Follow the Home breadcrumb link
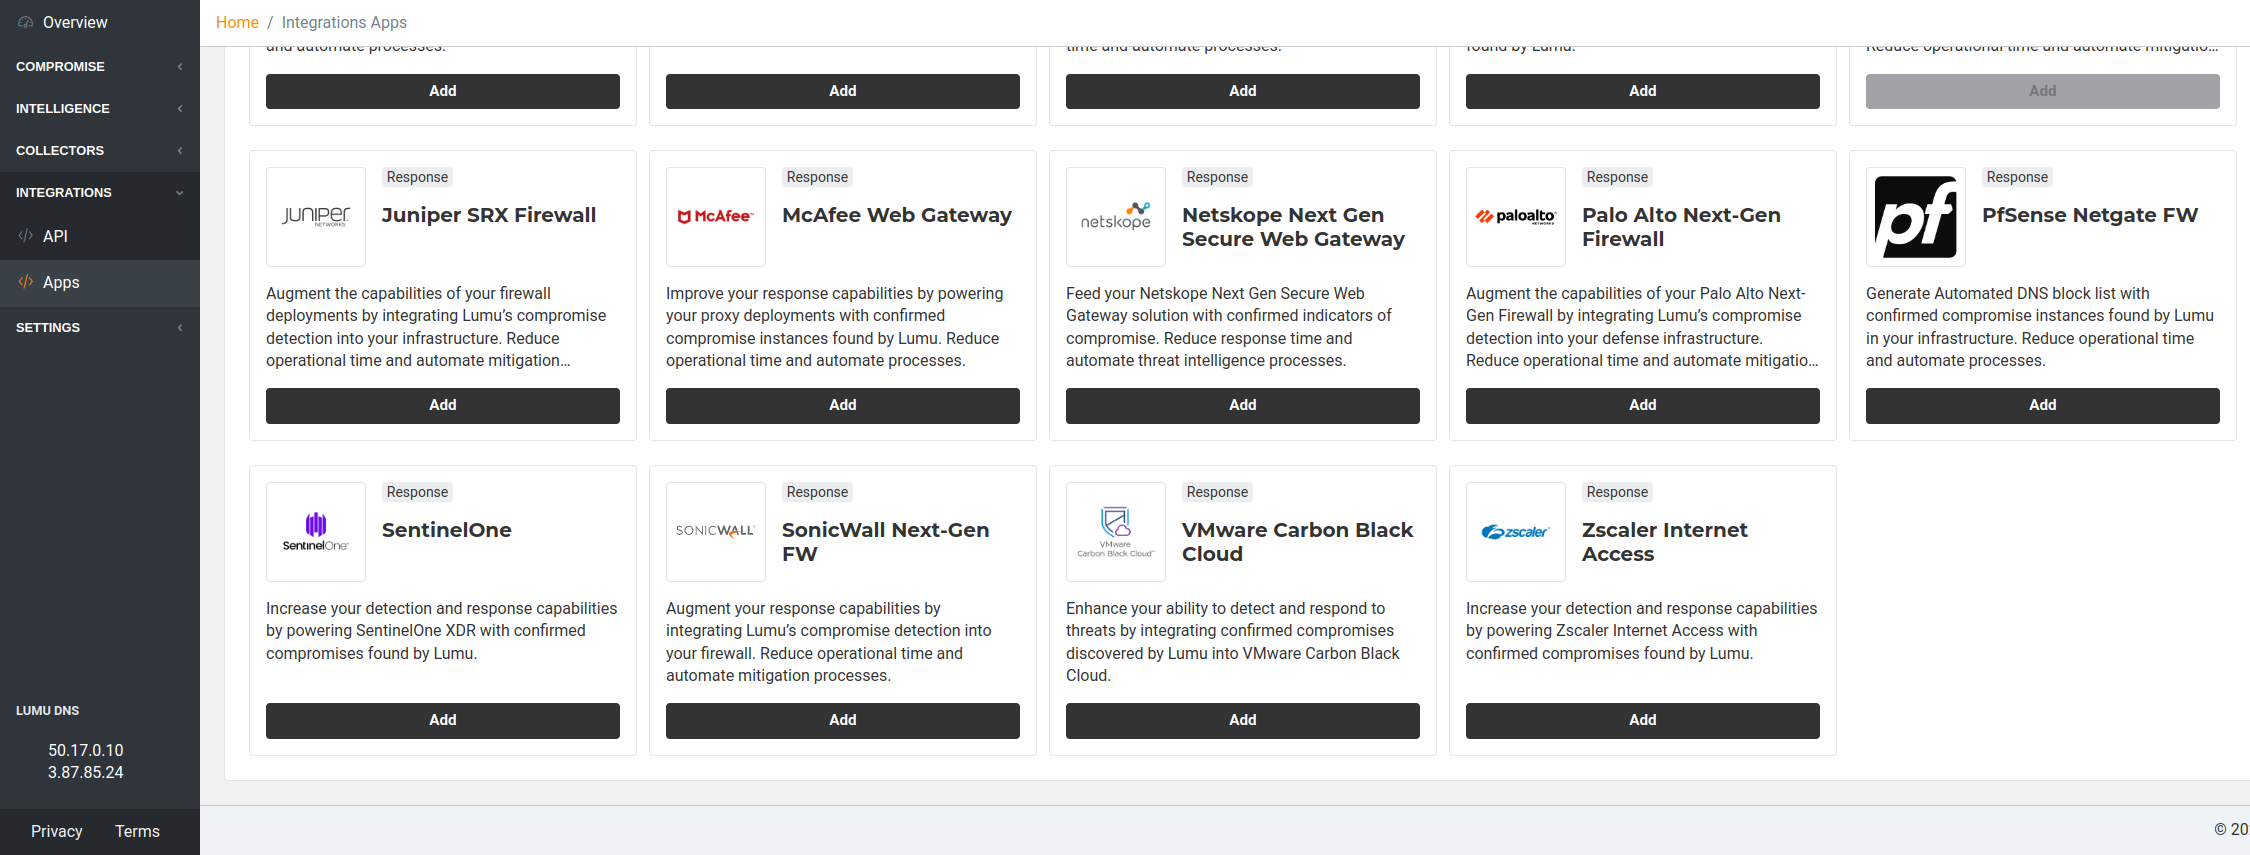The image size is (2250, 855). tap(237, 22)
